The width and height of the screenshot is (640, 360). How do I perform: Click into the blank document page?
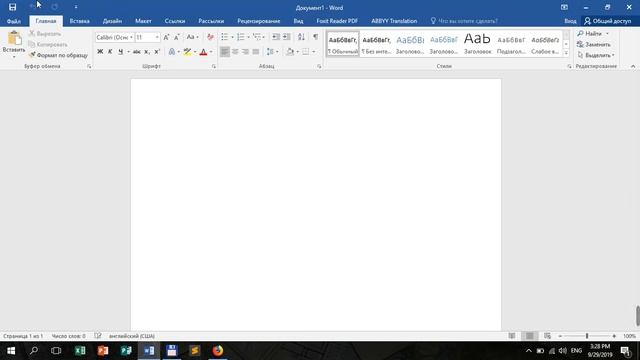316,205
